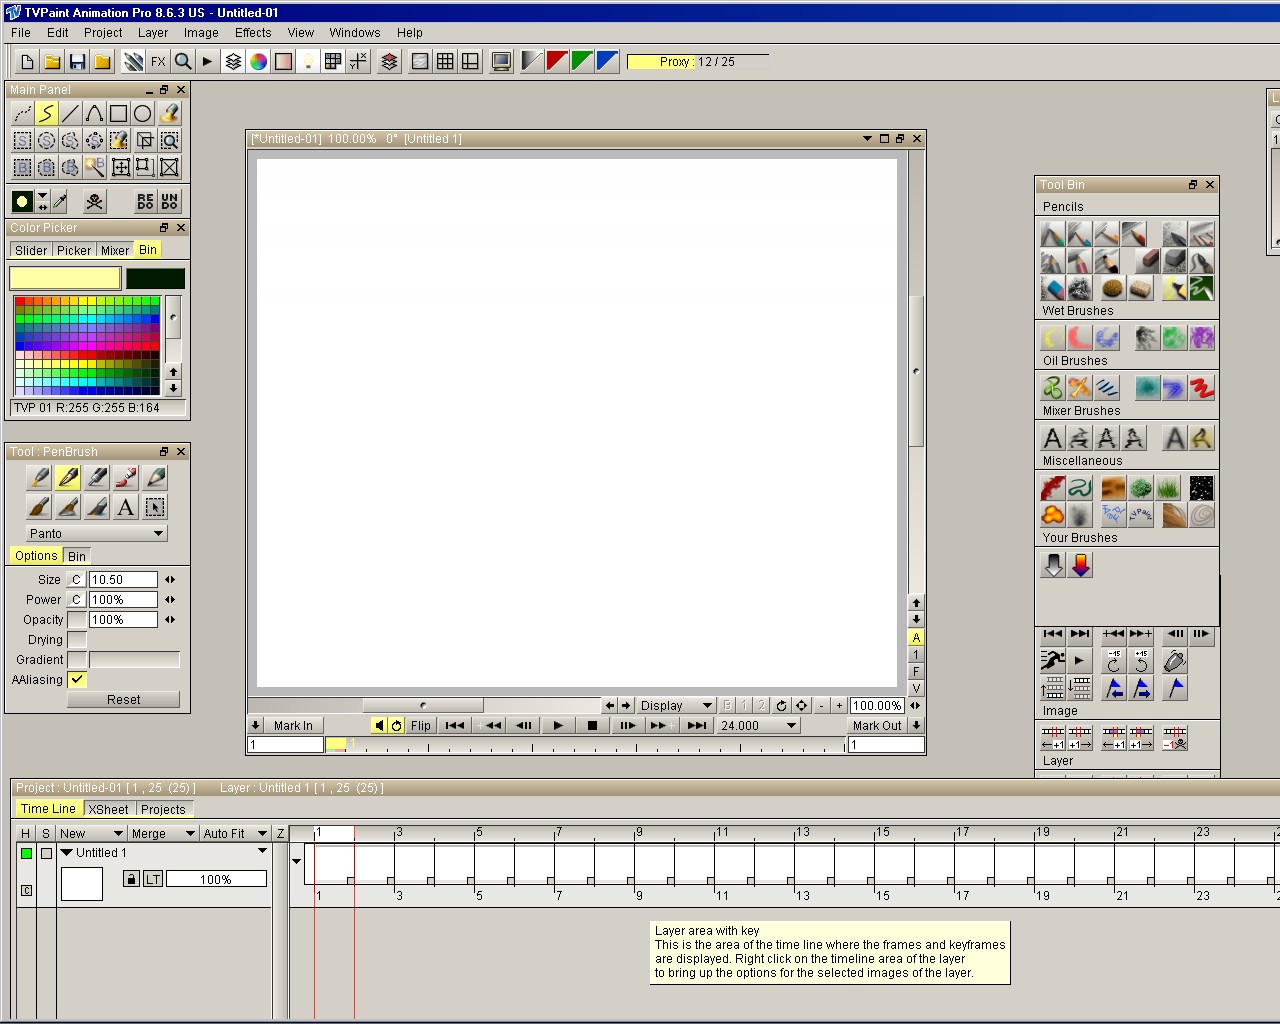Switch to the Projects tab
Screen dimensions: 1280x1024
coord(163,810)
